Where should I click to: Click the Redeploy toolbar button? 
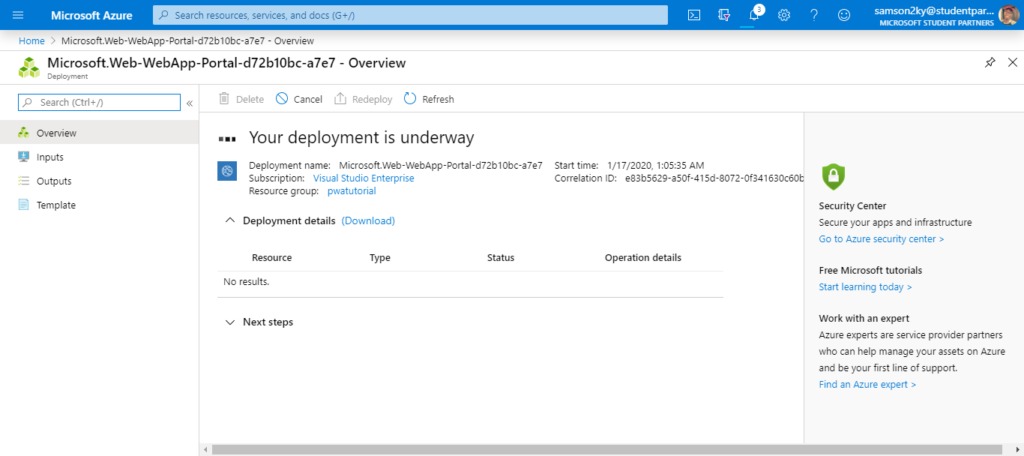[x=363, y=99]
